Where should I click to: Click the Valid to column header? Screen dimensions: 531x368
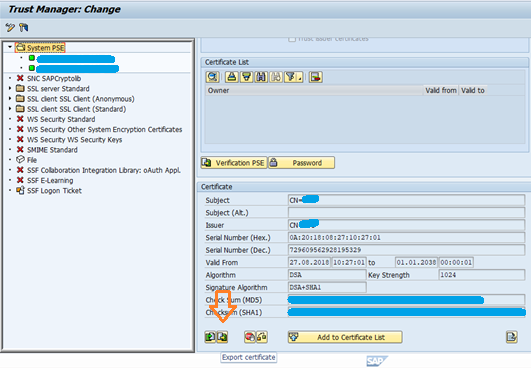pos(473,90)
